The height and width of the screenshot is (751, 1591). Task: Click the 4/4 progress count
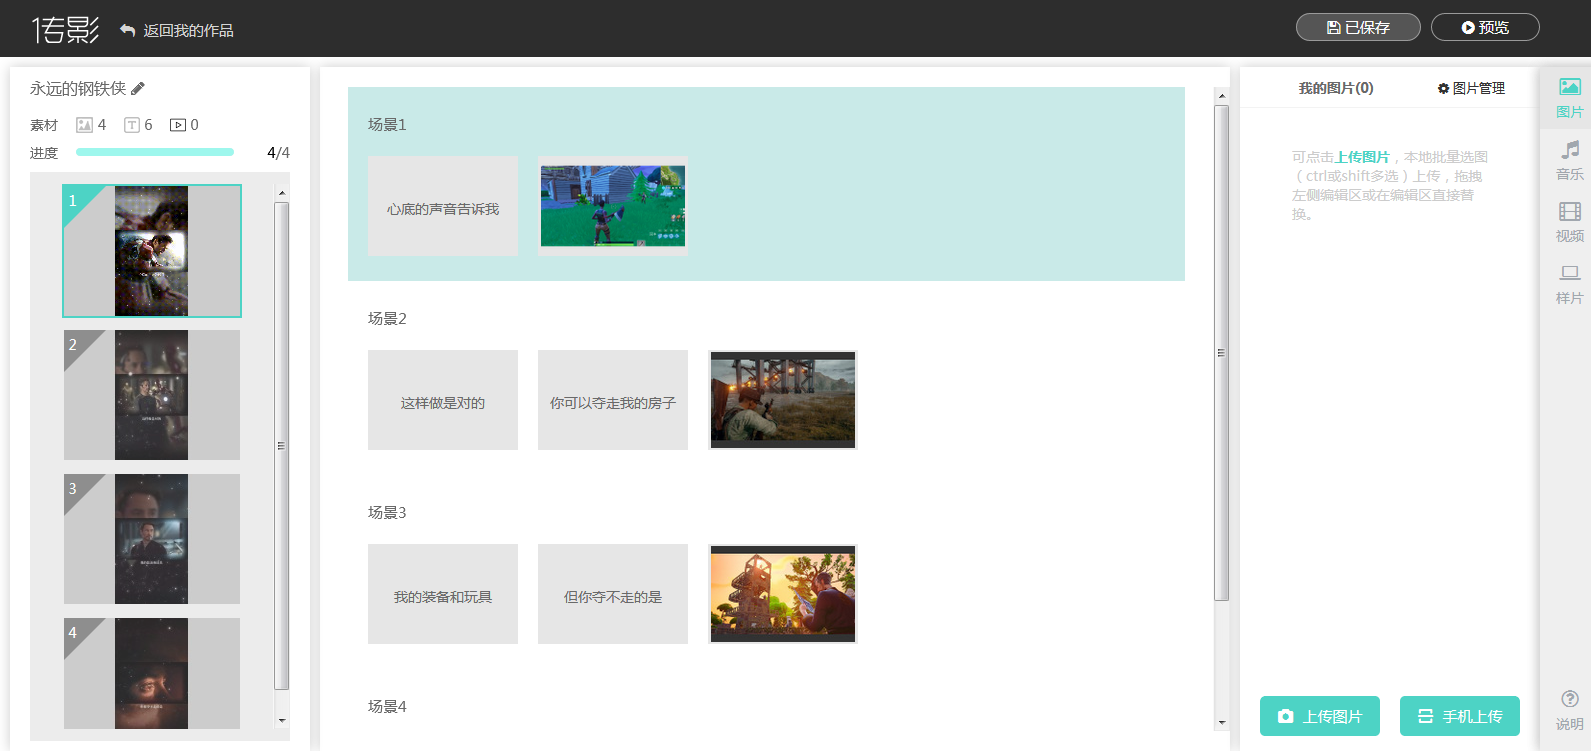[x=279, y=153]
